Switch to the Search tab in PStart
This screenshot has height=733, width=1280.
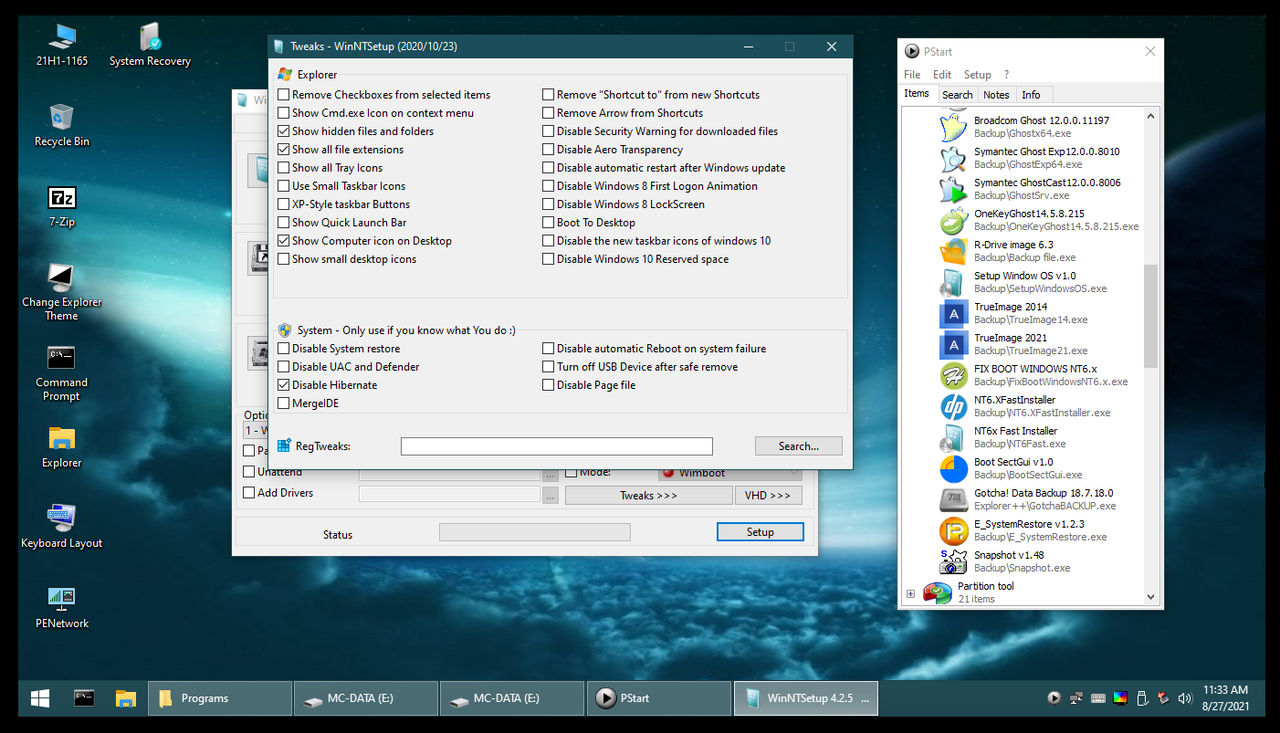point(957,95)
